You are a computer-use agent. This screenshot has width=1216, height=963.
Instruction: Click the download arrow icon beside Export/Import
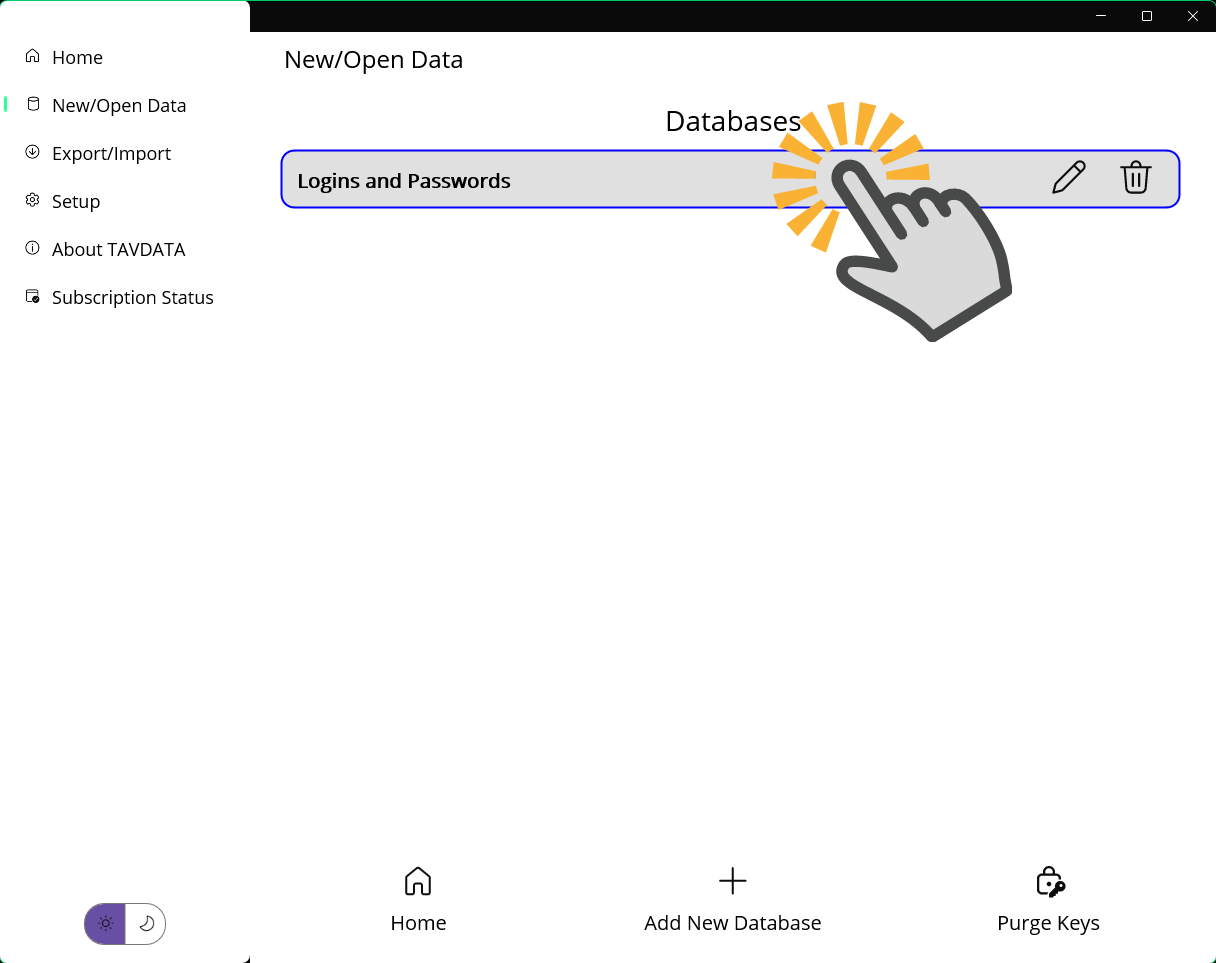coord(33,152)
